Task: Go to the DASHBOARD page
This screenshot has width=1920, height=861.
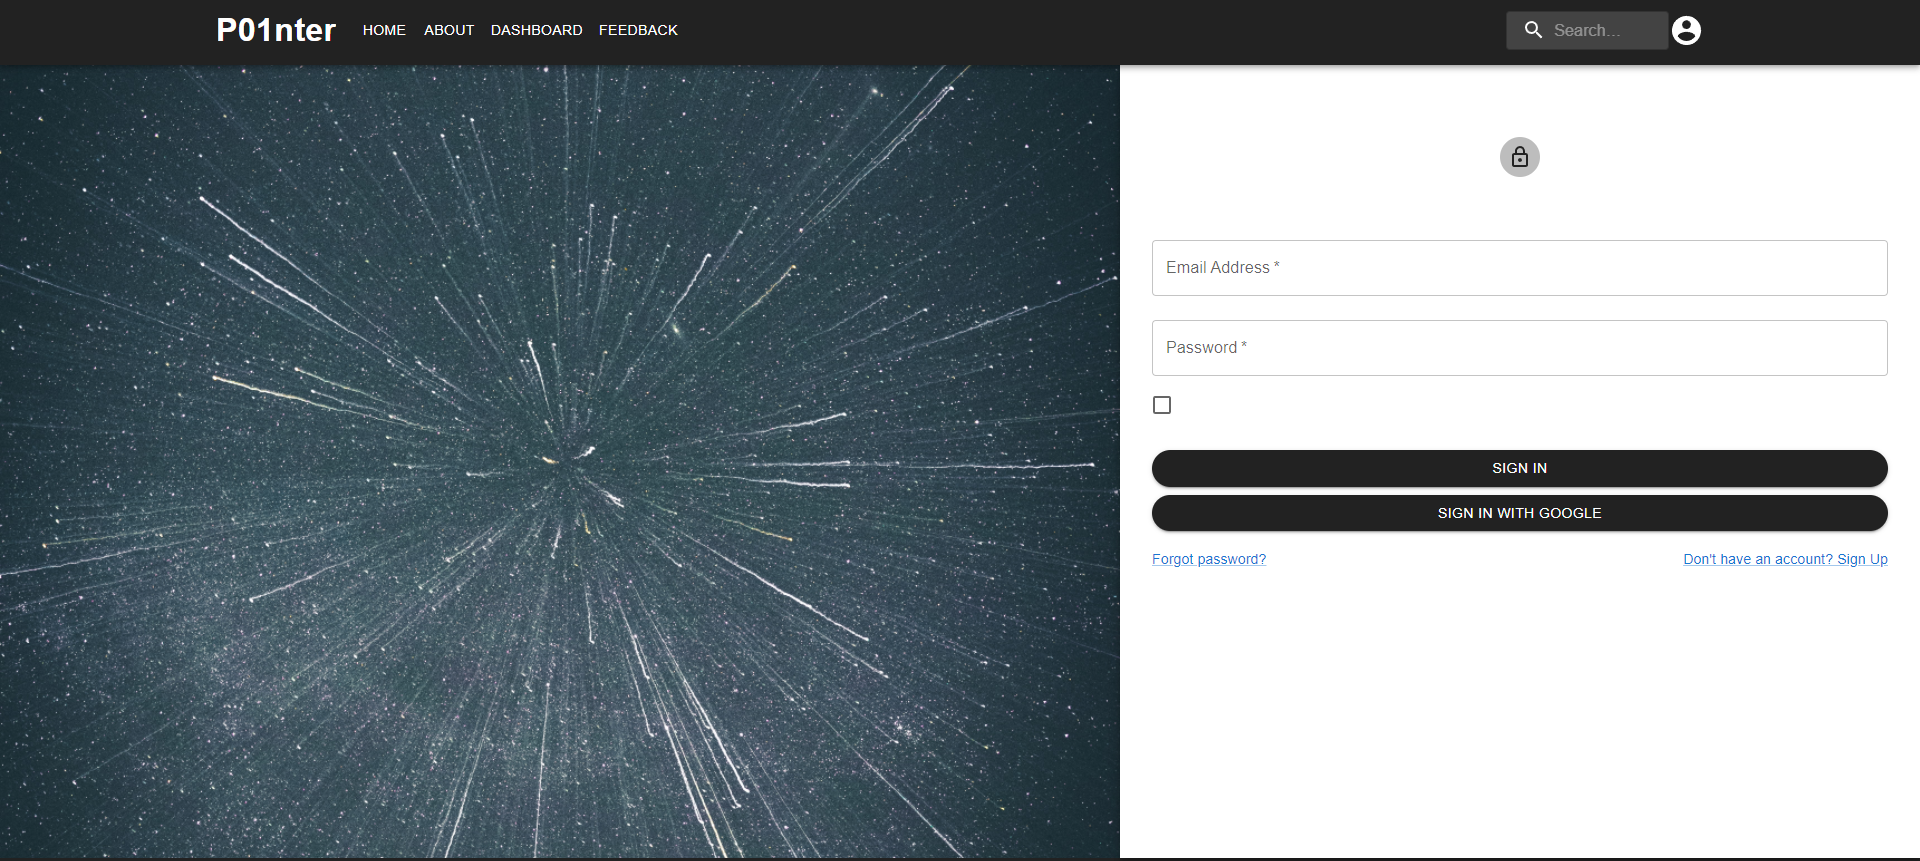Action: 536,30
